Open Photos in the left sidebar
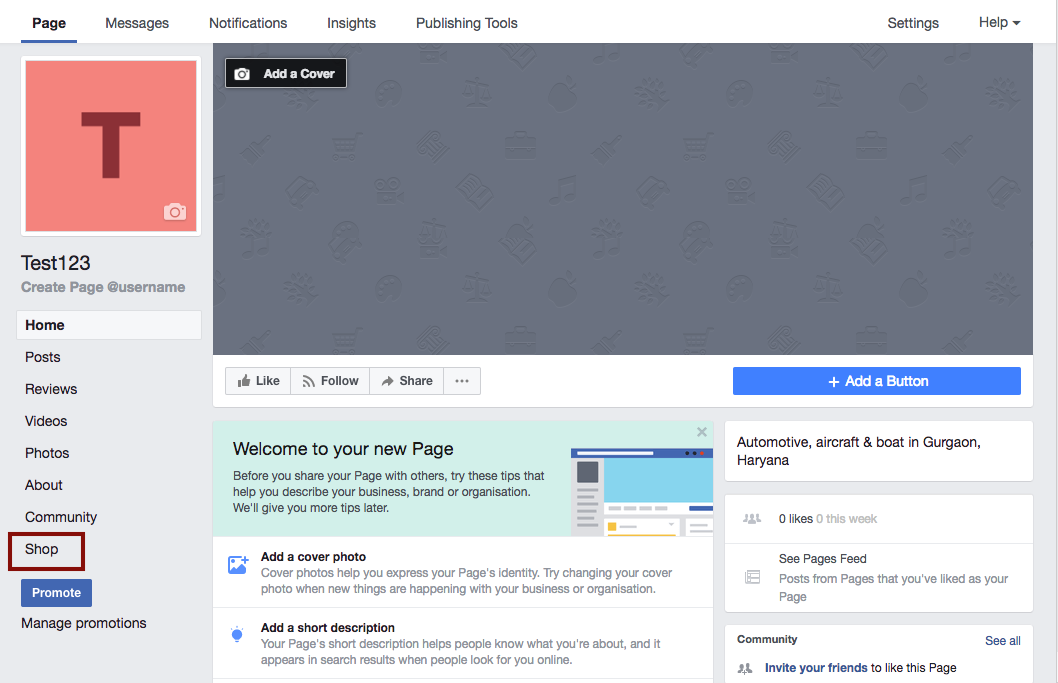Viewport: 1058px width, 683px height. click(47, 453)
